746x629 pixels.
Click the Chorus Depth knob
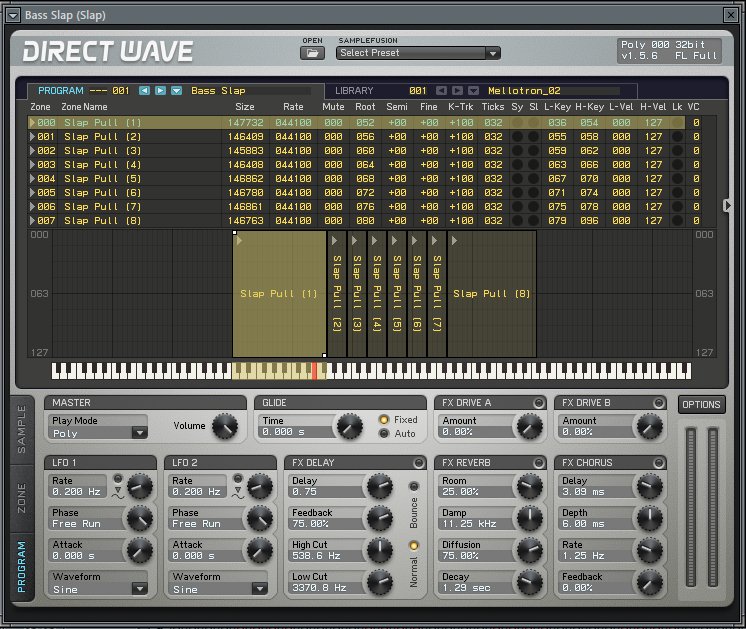[650, 518]
